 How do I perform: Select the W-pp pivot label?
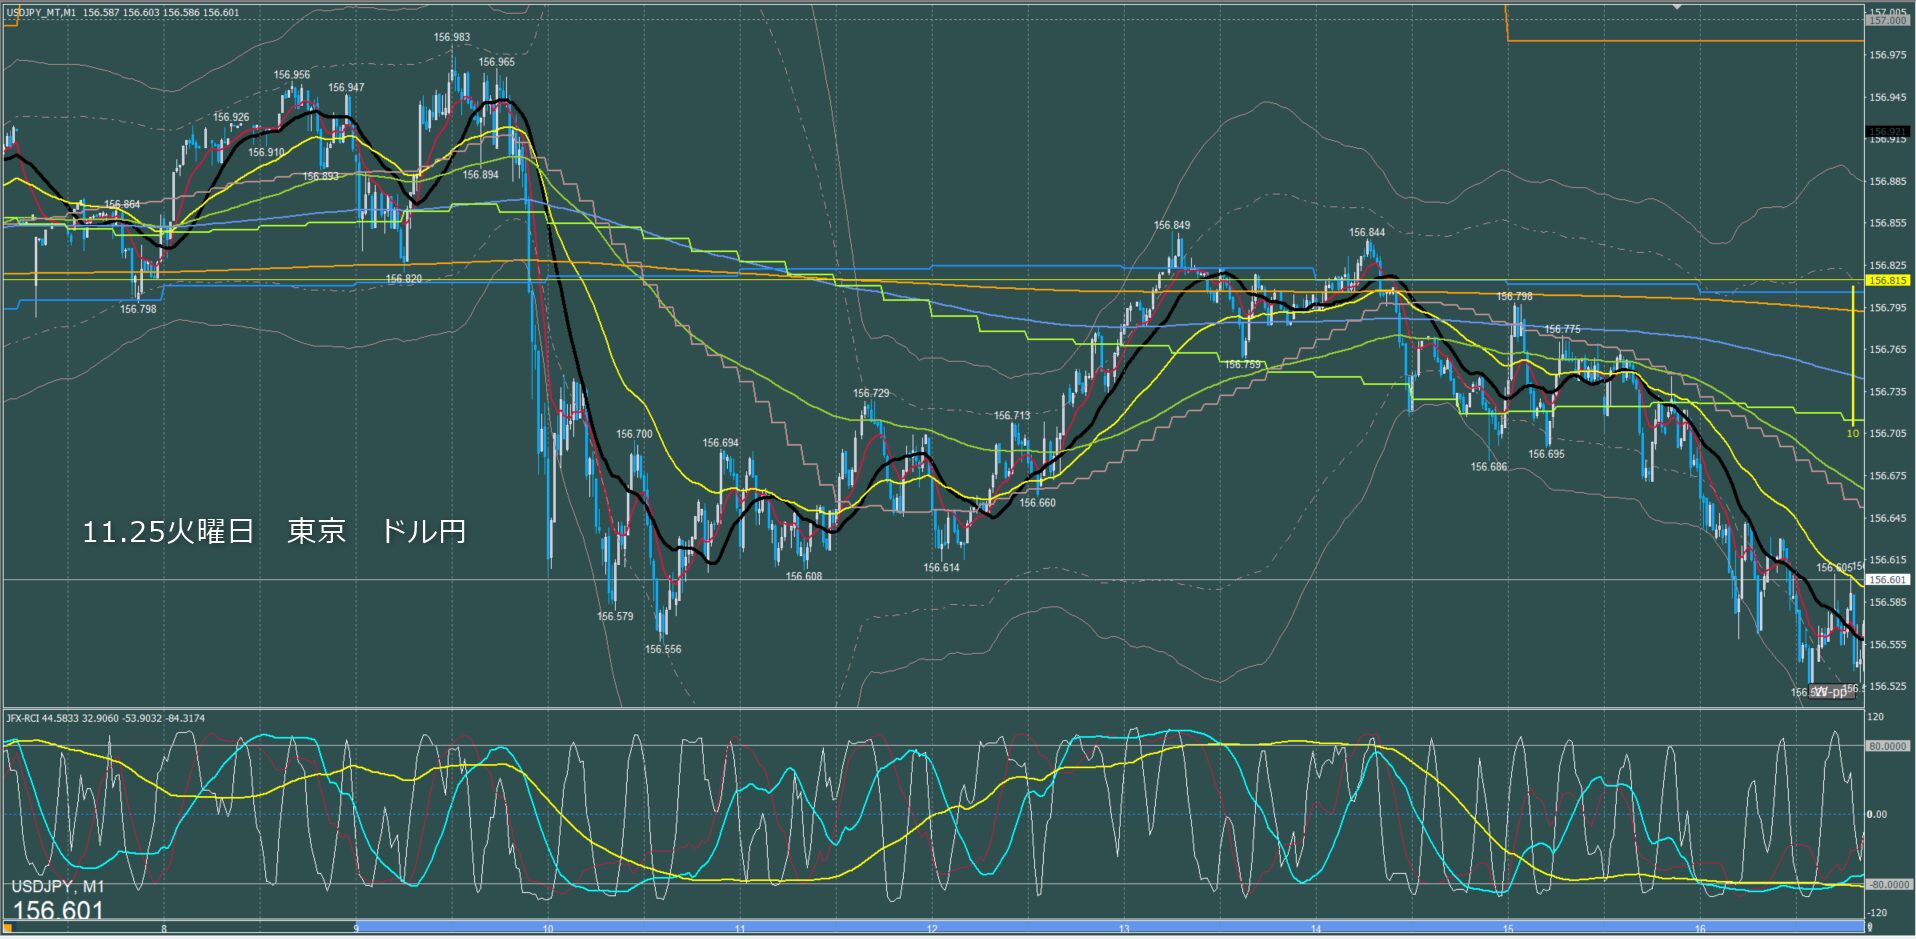1832,692
